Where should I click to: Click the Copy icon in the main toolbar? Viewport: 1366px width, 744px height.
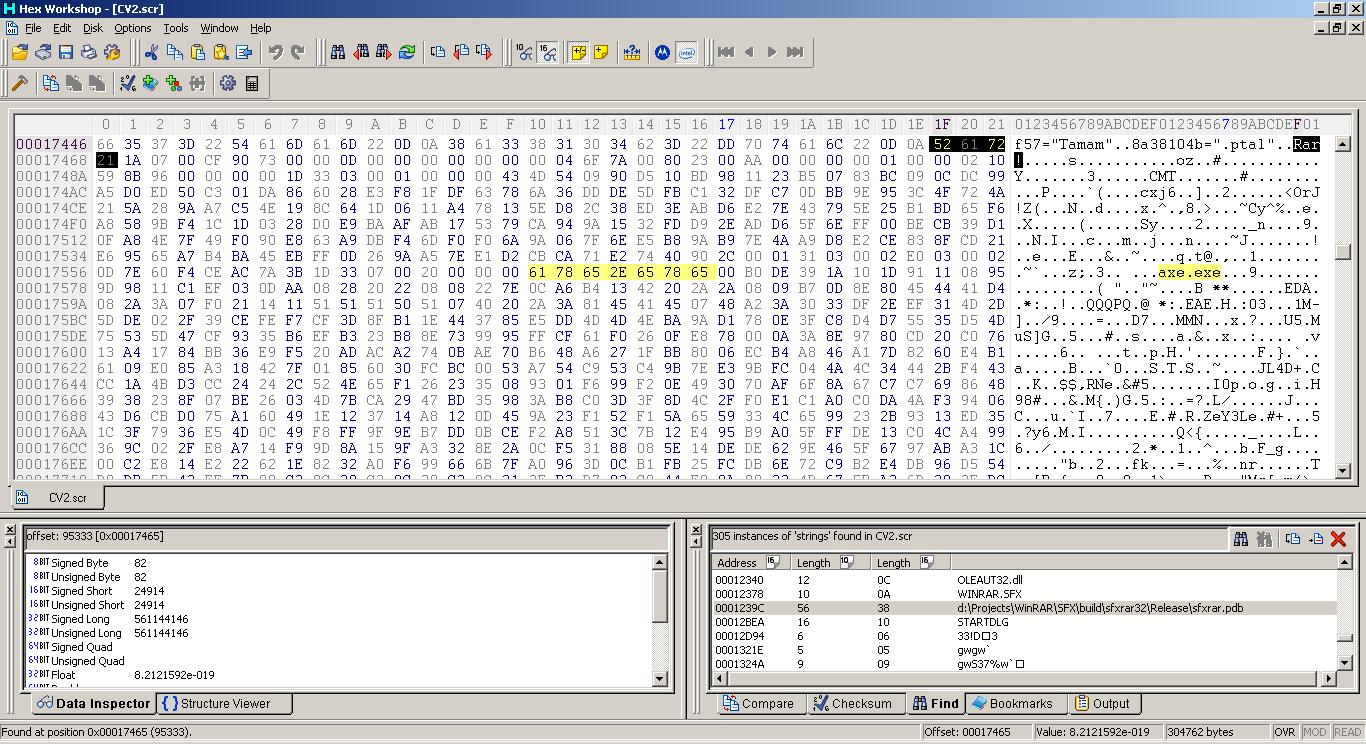coord(175,52)
